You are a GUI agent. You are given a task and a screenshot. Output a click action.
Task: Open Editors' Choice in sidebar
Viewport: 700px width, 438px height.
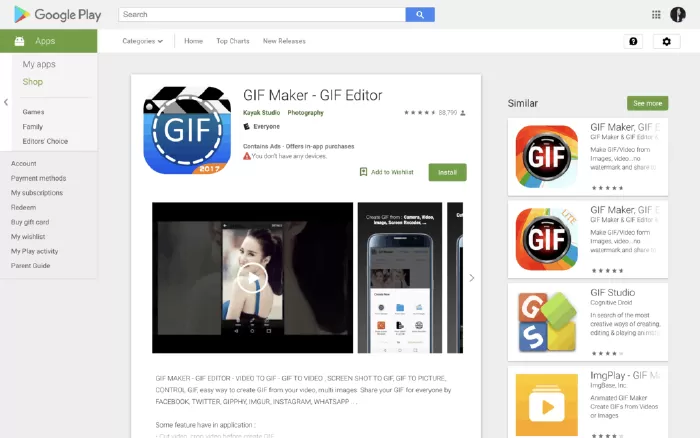pos(45,141)
